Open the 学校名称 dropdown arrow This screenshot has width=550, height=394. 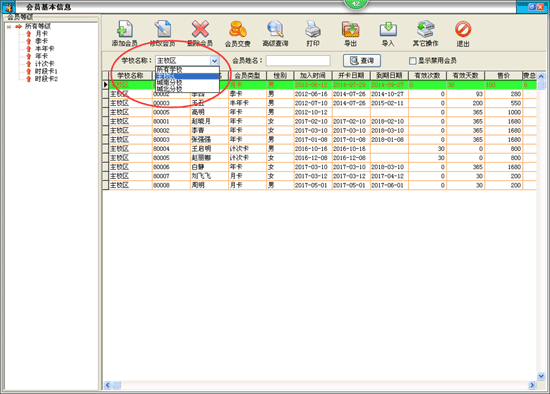coord(214,61)
